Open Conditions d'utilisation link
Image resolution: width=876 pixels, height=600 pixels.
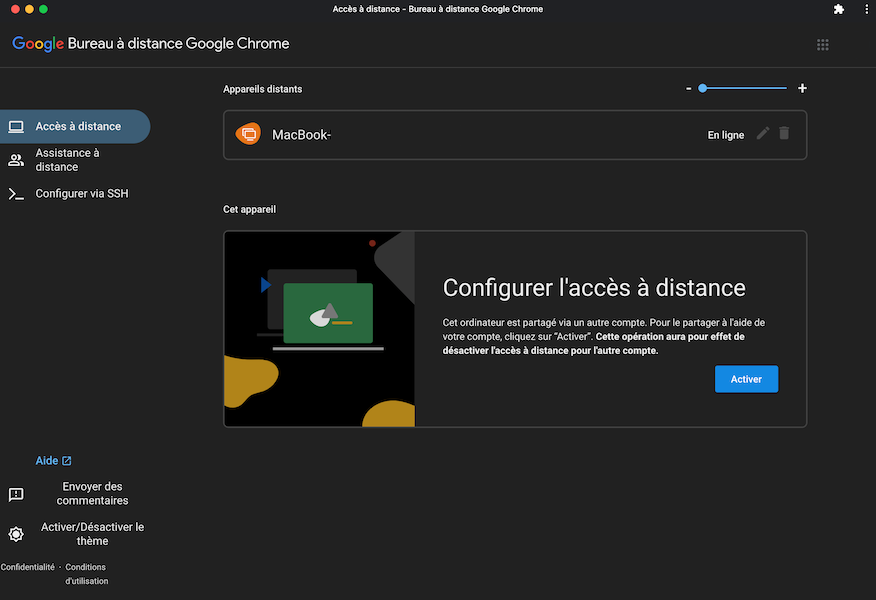(x=86, y=574)
